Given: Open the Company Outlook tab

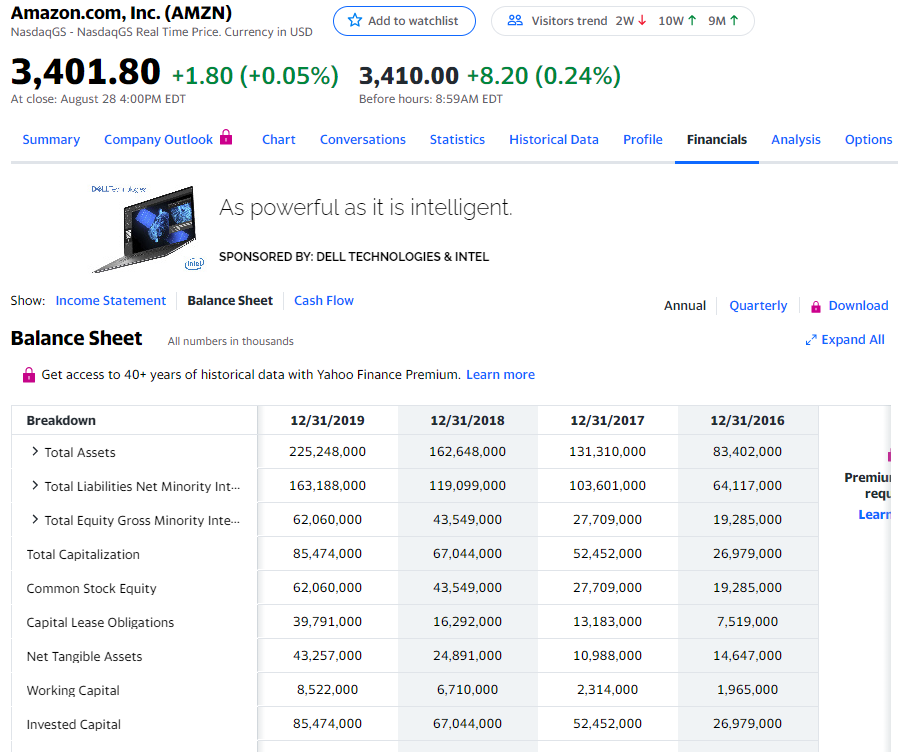Looking at the screenshot, I should 158,139.
